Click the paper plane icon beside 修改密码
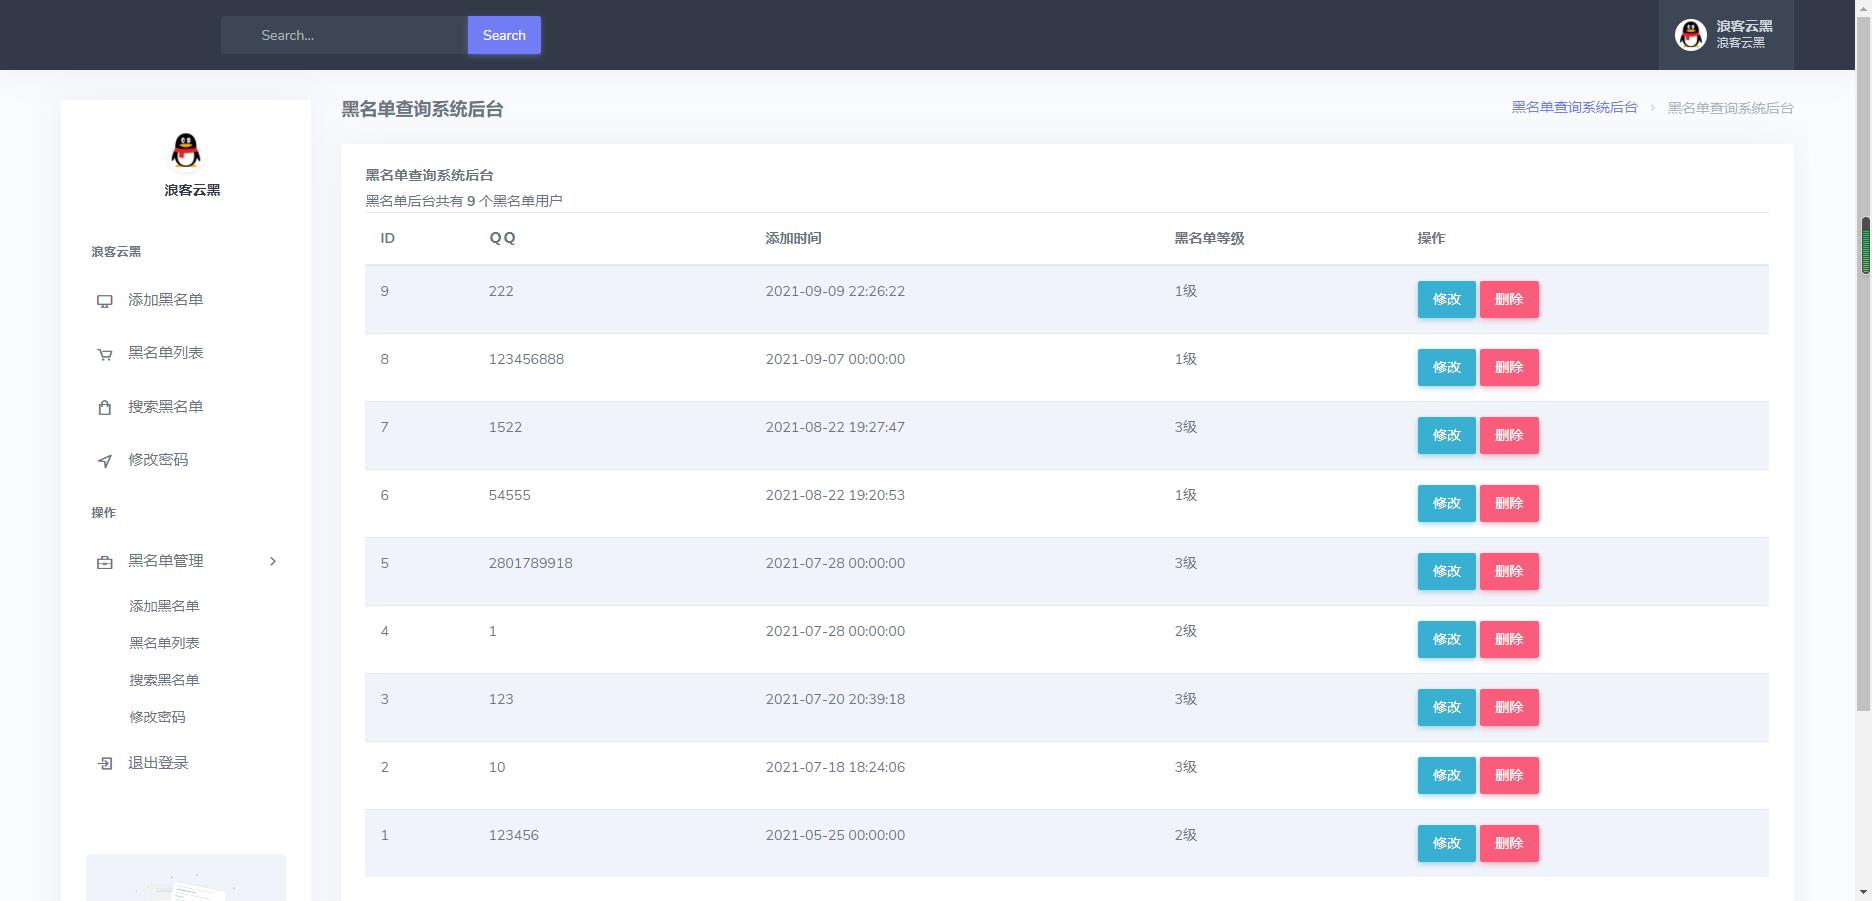Viewport: 1872px width, 901px height. (x=104, y=461)
